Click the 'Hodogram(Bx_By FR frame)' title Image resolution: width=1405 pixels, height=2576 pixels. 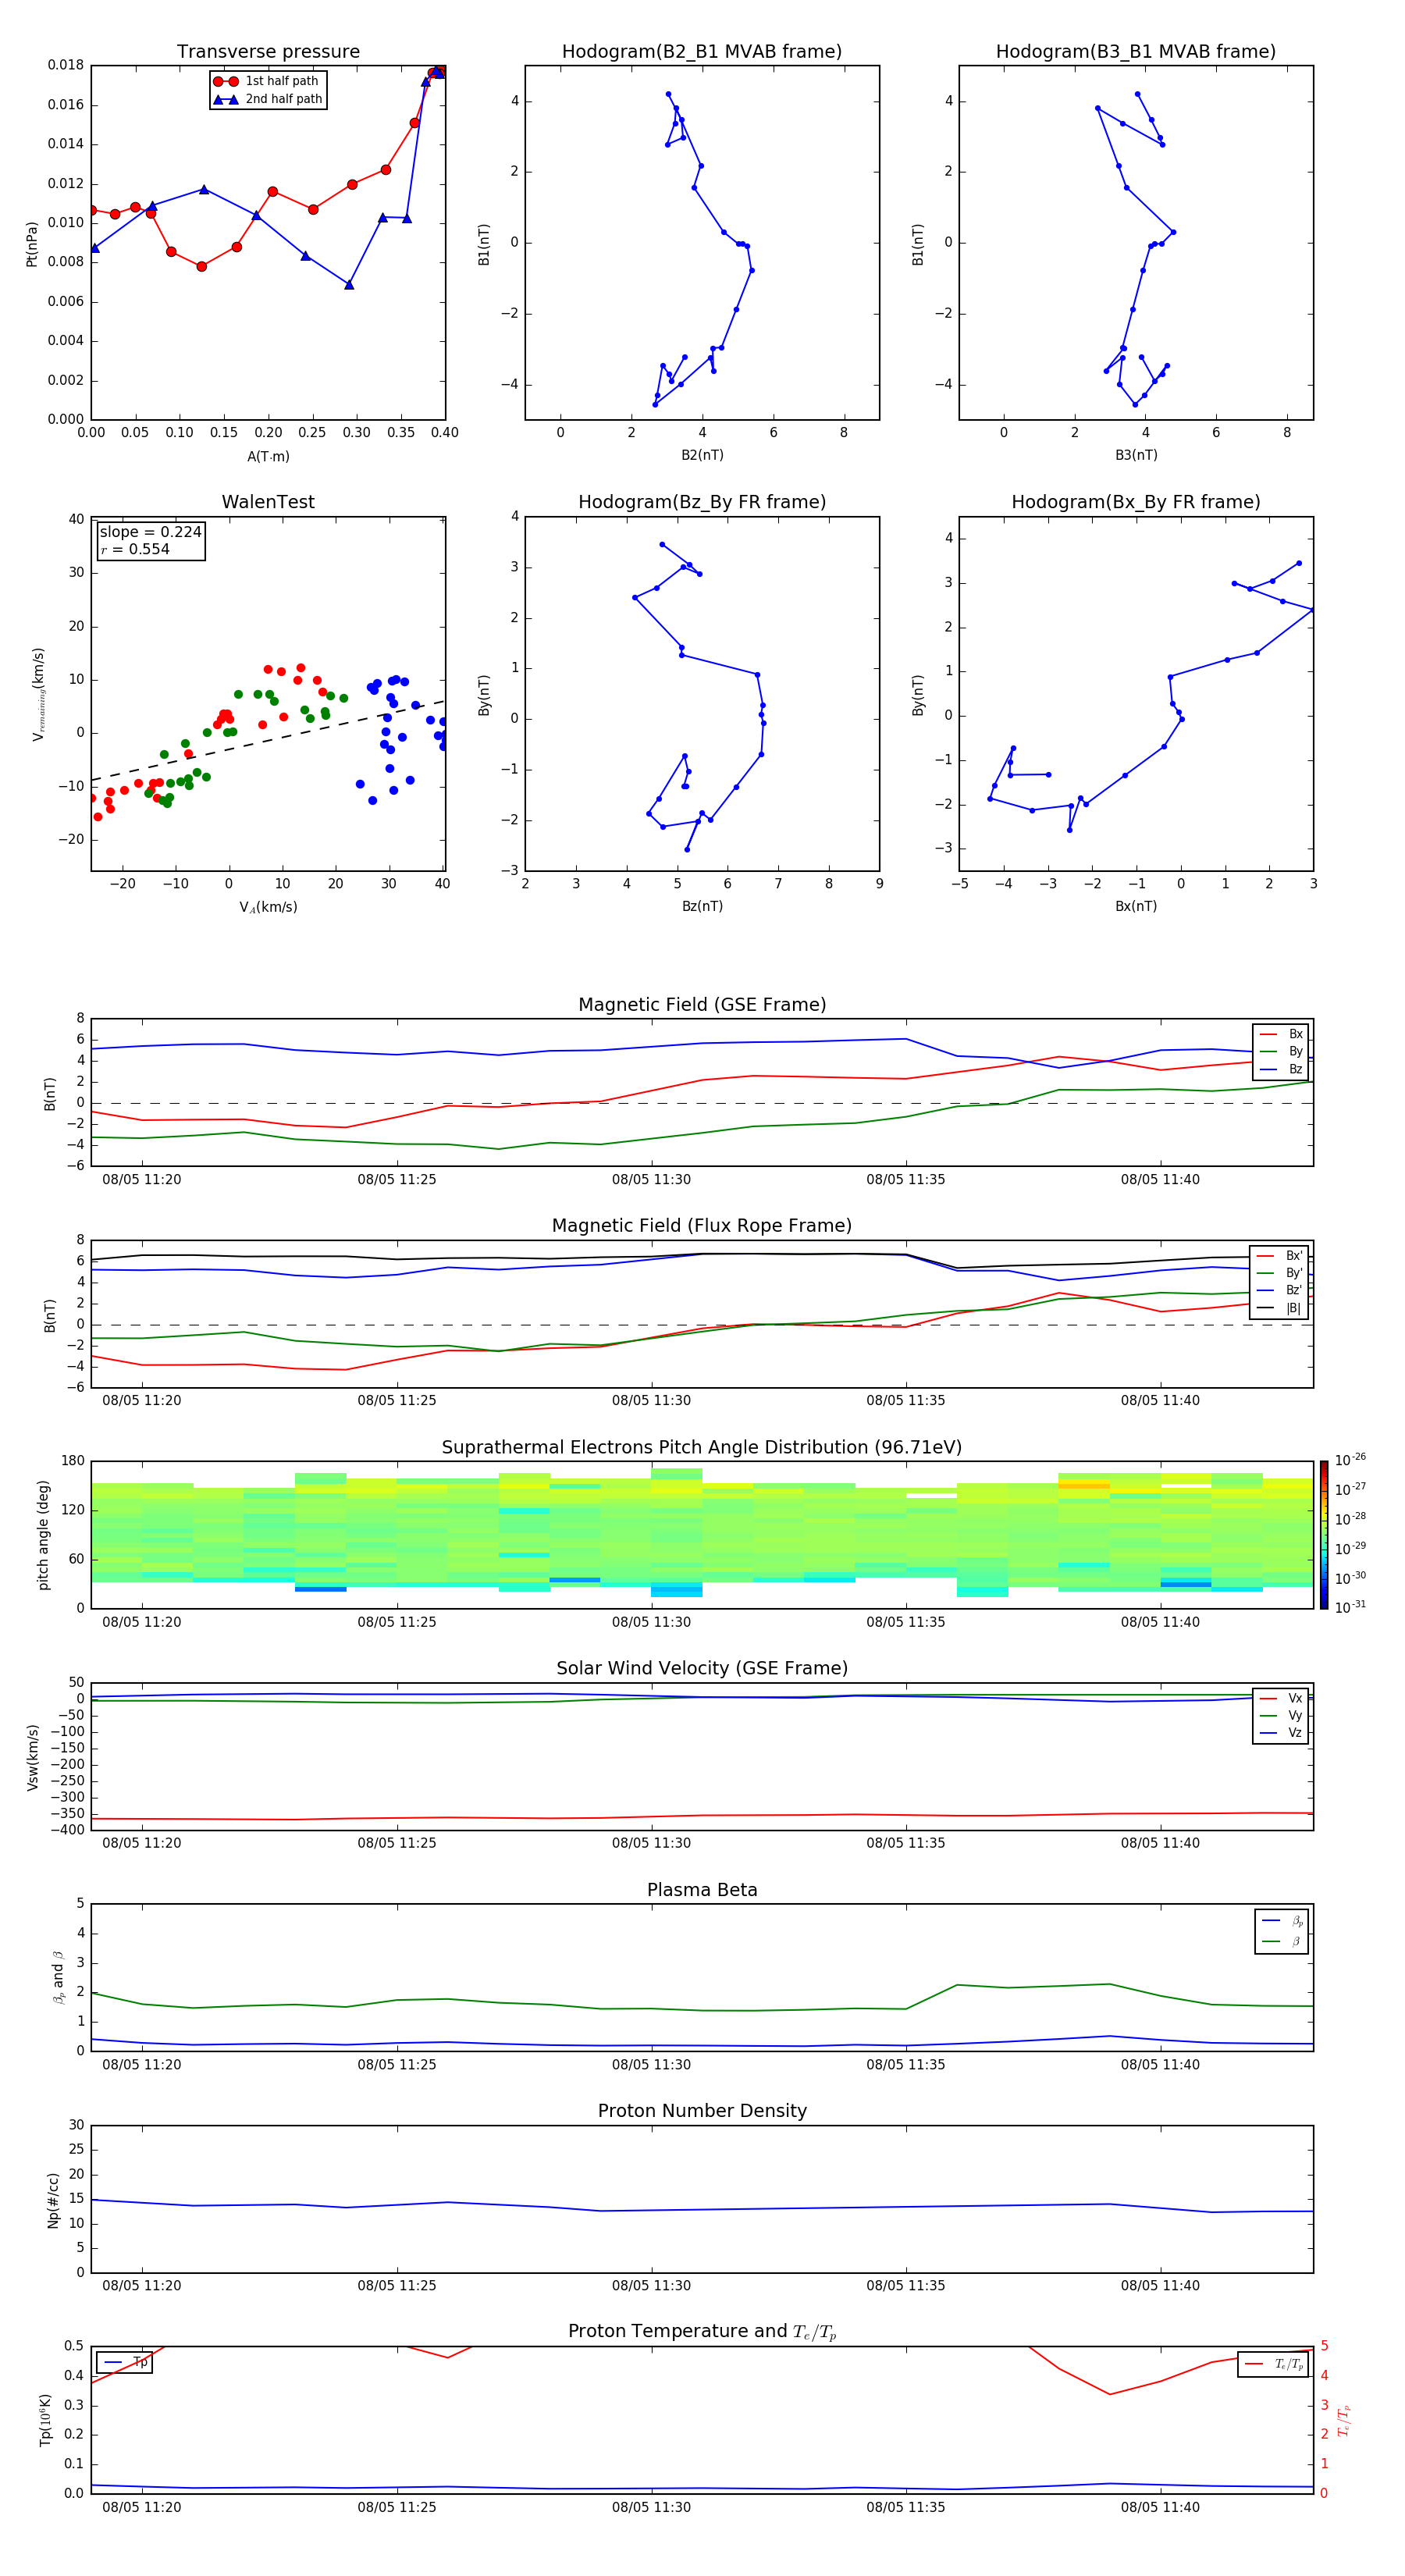click(x=1136, y=502)
